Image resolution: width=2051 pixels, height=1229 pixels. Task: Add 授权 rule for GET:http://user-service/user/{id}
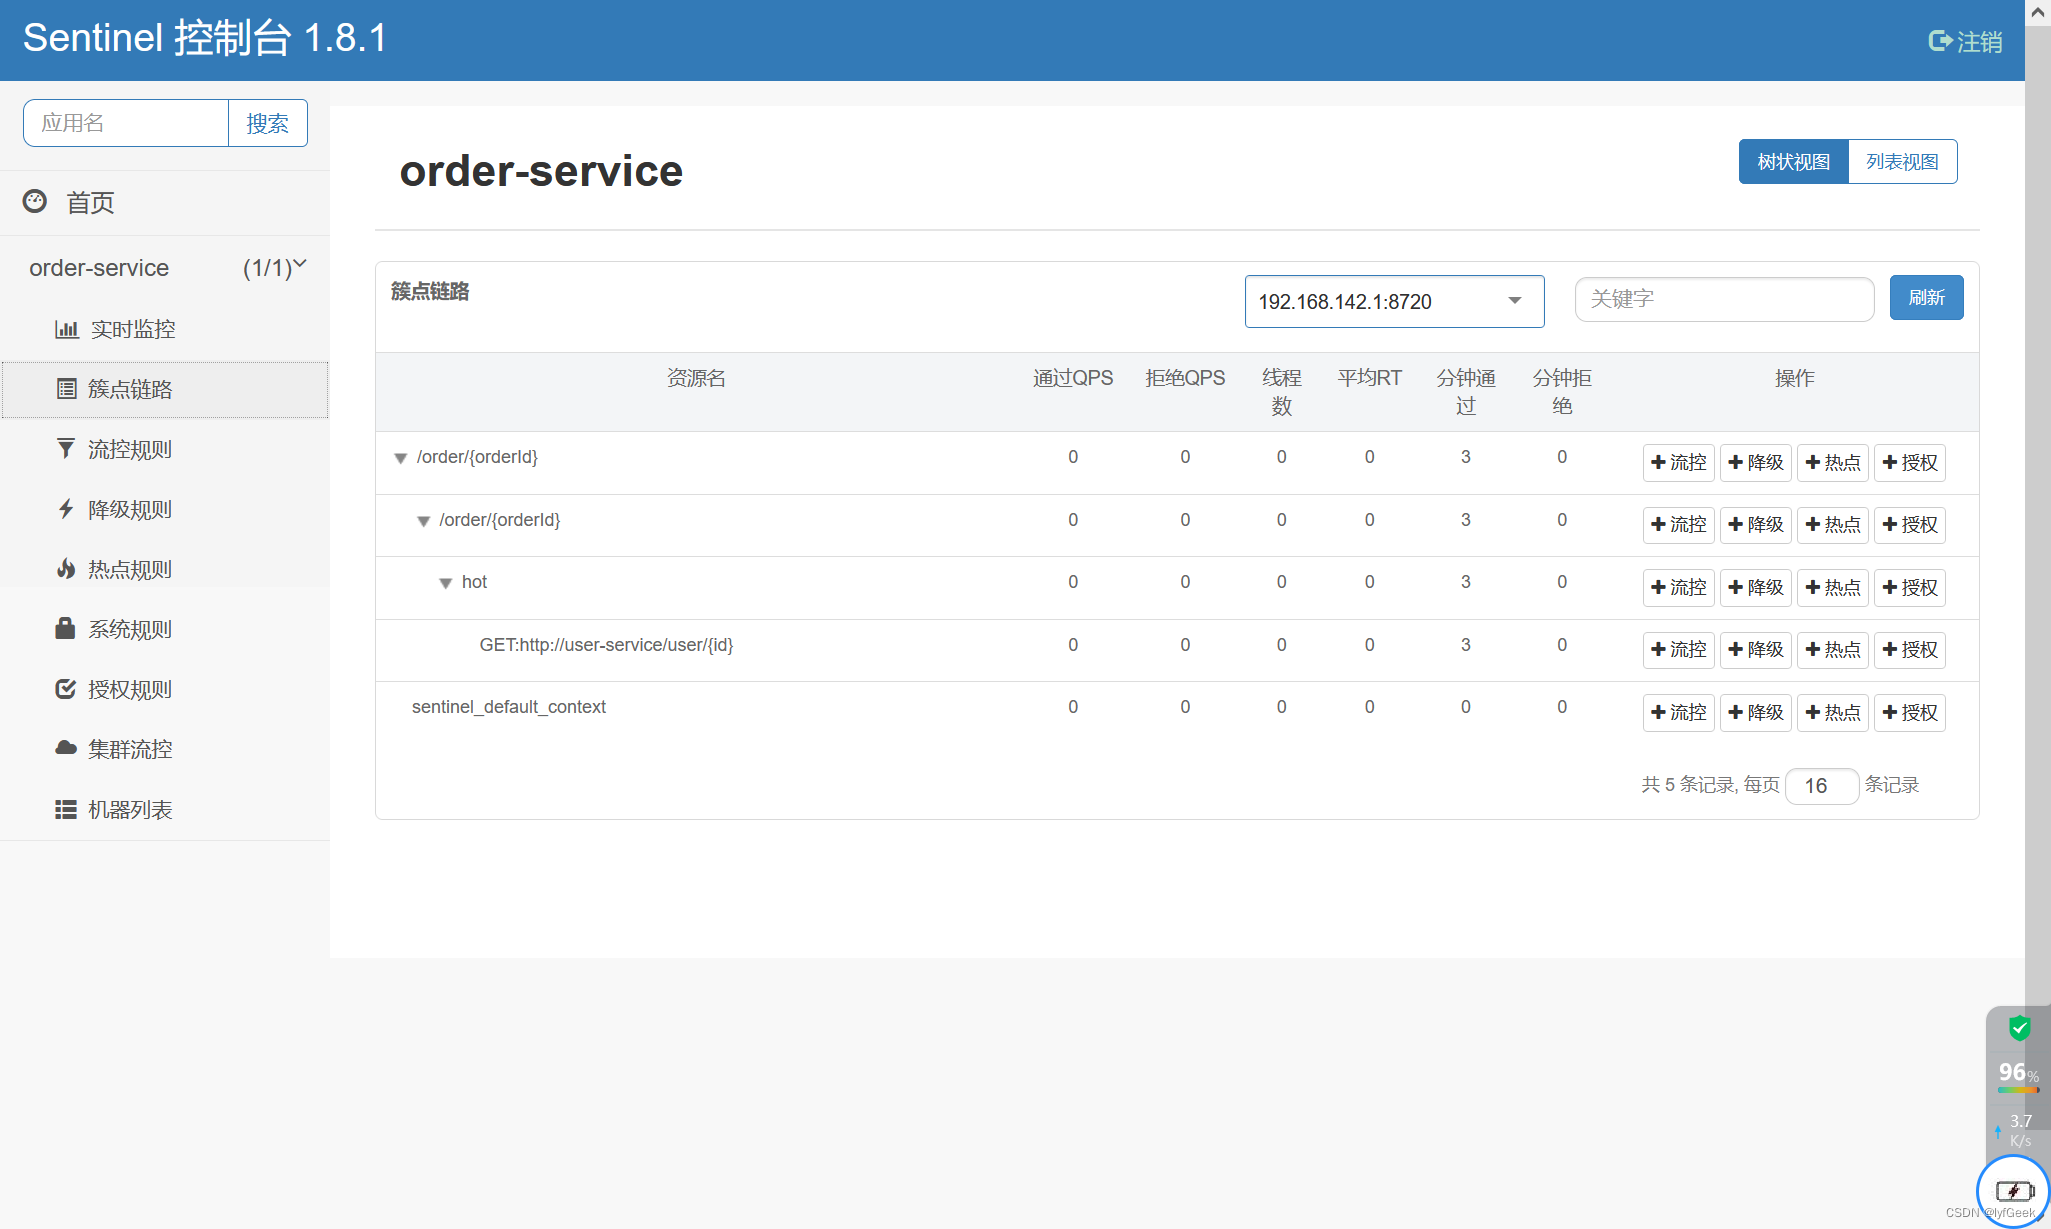click(1909, 649)
